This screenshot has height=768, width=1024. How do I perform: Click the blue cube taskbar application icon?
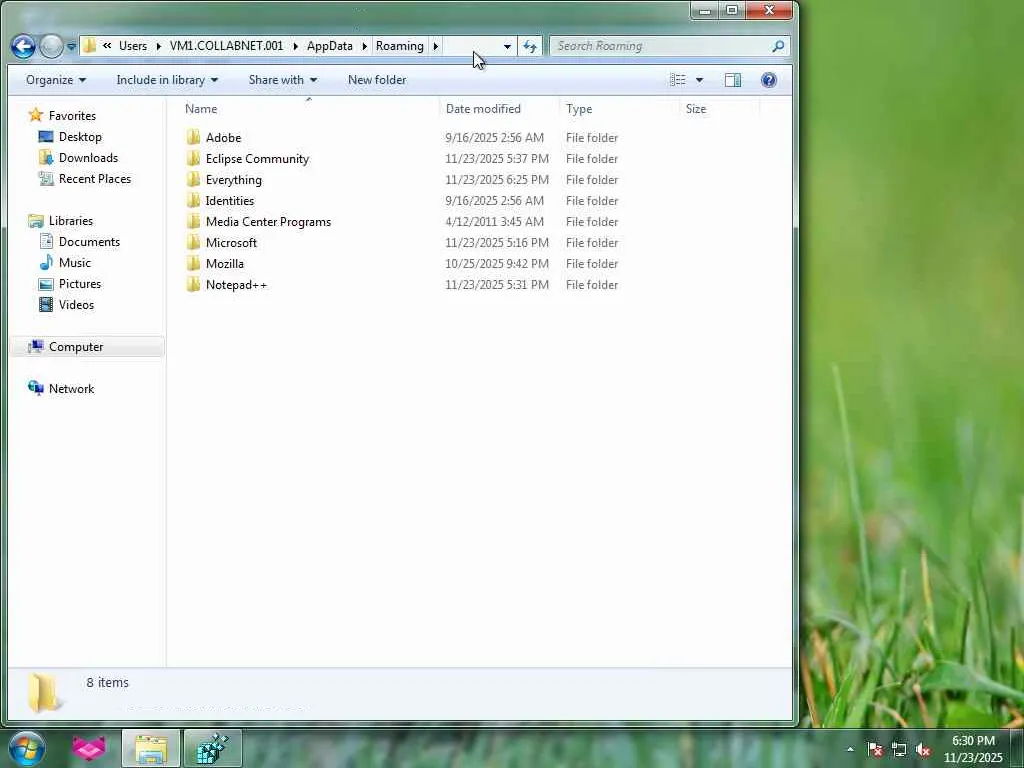213,748
